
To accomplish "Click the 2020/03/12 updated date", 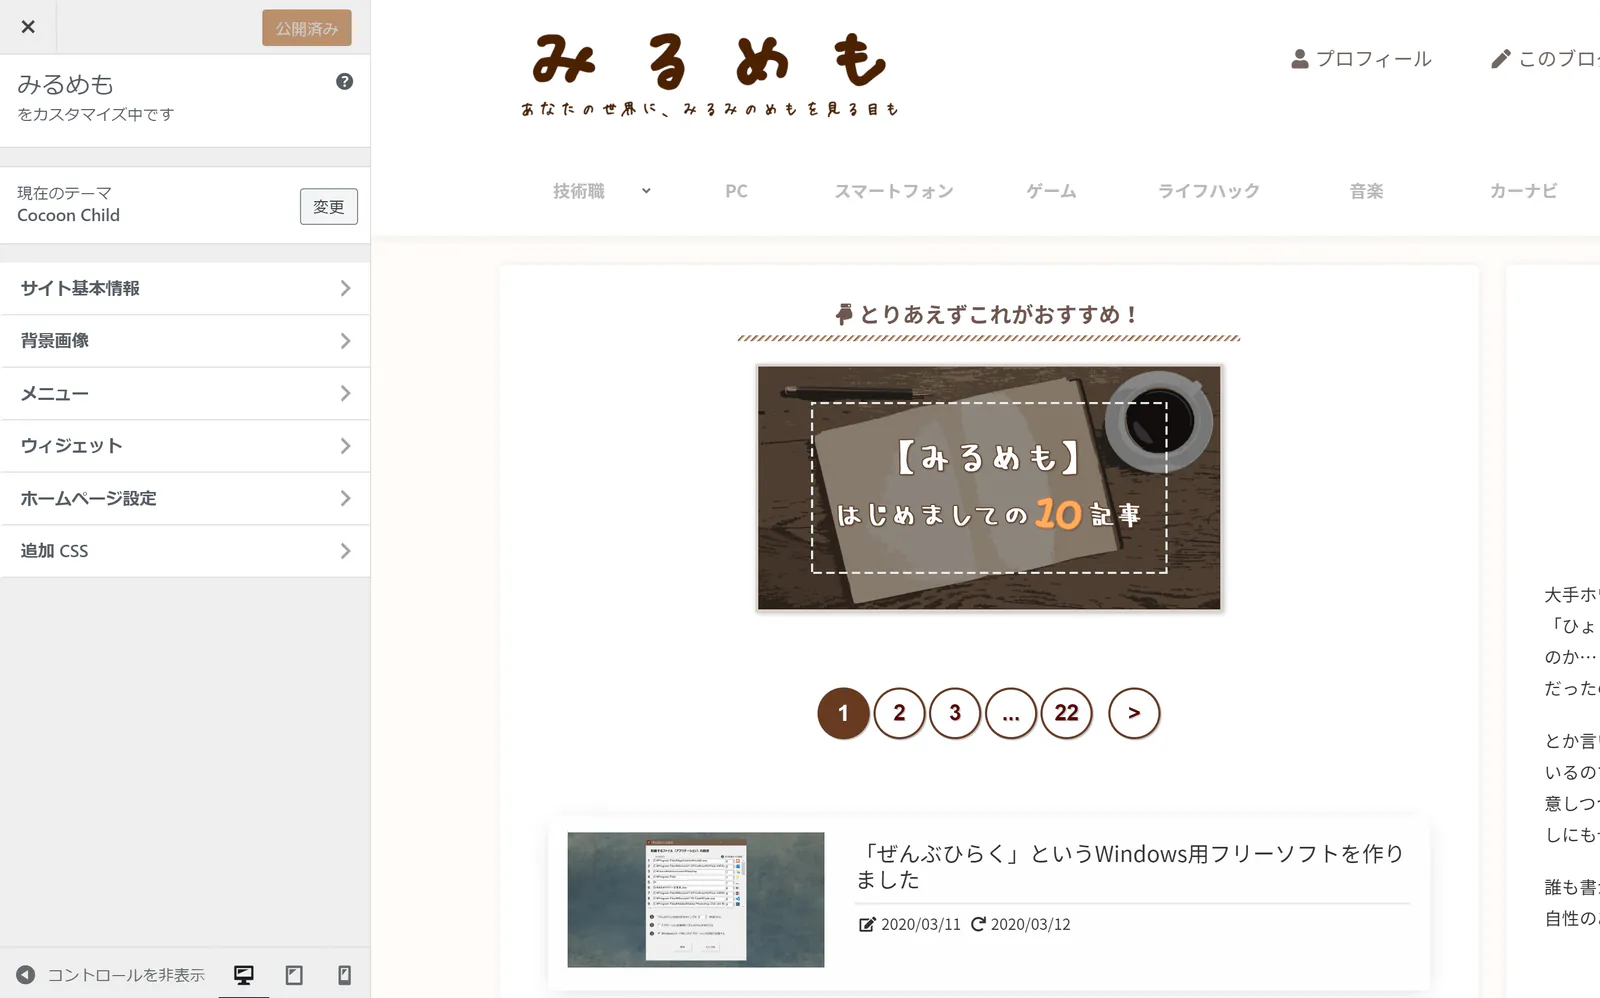I will pyautogui.click(x=1030, y=925).
